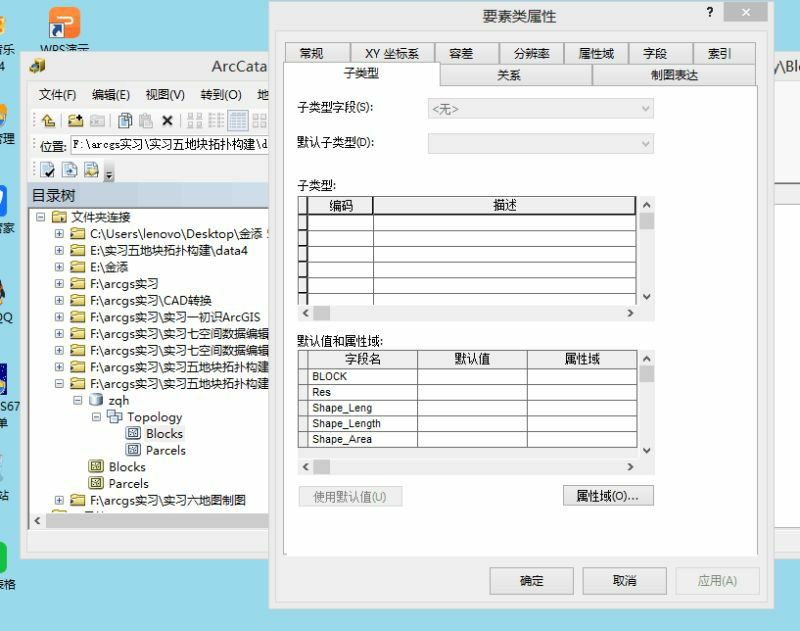Expand the E:\金添 folder node

[x=59, y=267]
